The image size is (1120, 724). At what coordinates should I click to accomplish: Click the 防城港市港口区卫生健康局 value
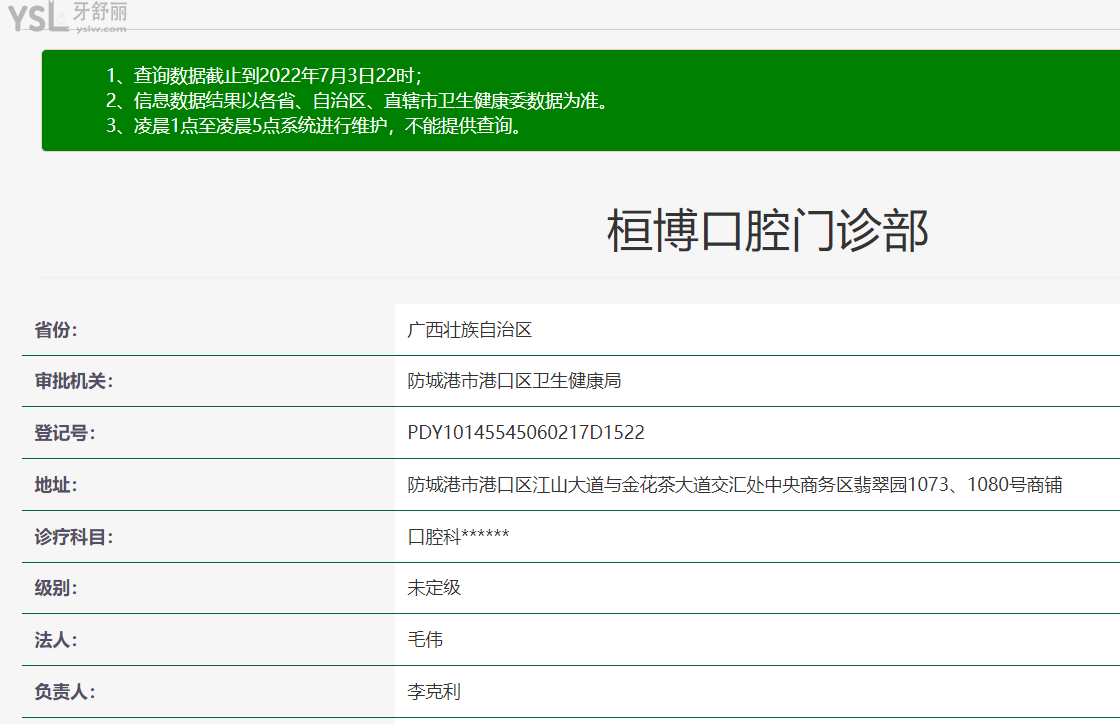pos(514,381)
